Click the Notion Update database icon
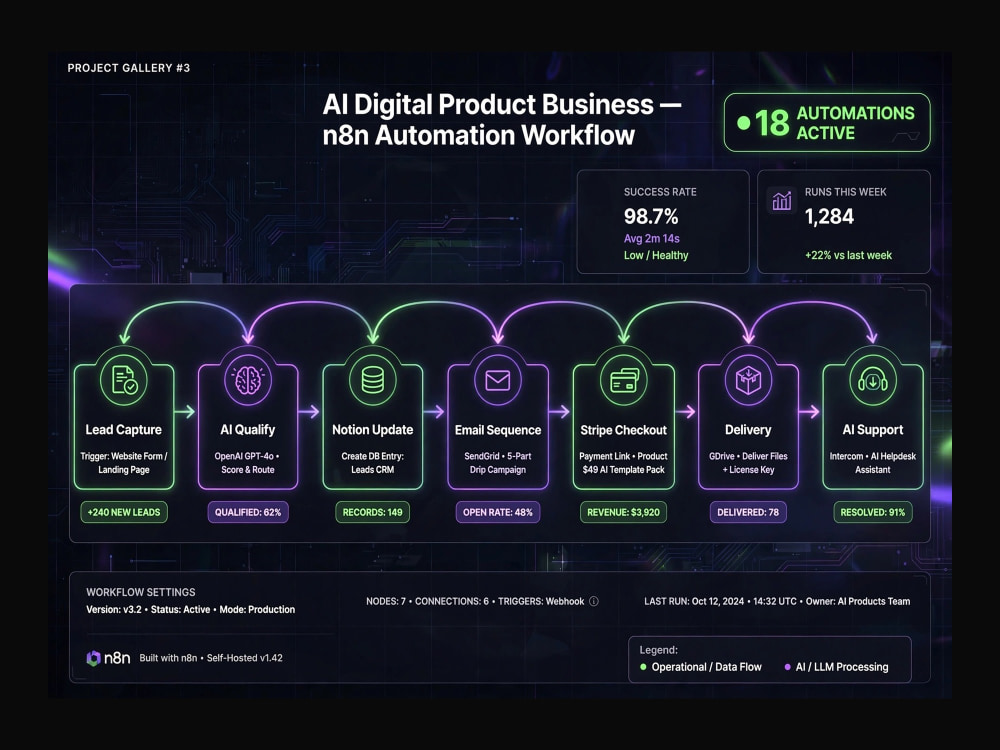Image resolution: width=1000 pixels, height=750 pixels. (x=372, y=380)
